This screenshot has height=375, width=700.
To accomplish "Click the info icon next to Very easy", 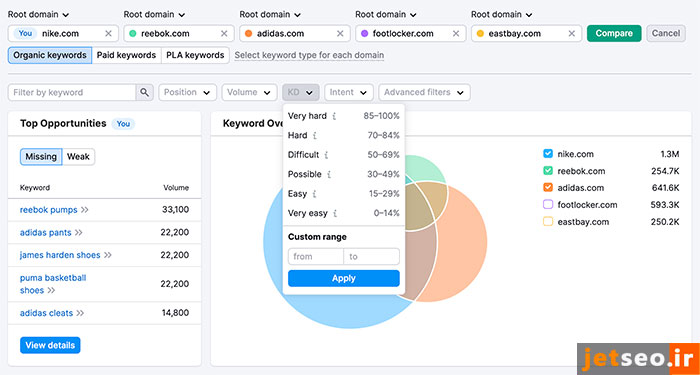I will pyautogui.click(x=335, y=213).
